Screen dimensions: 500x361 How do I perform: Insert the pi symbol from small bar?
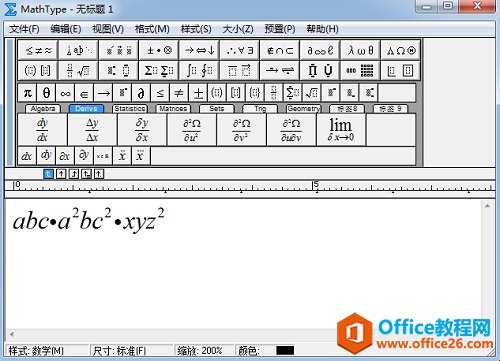27,93
